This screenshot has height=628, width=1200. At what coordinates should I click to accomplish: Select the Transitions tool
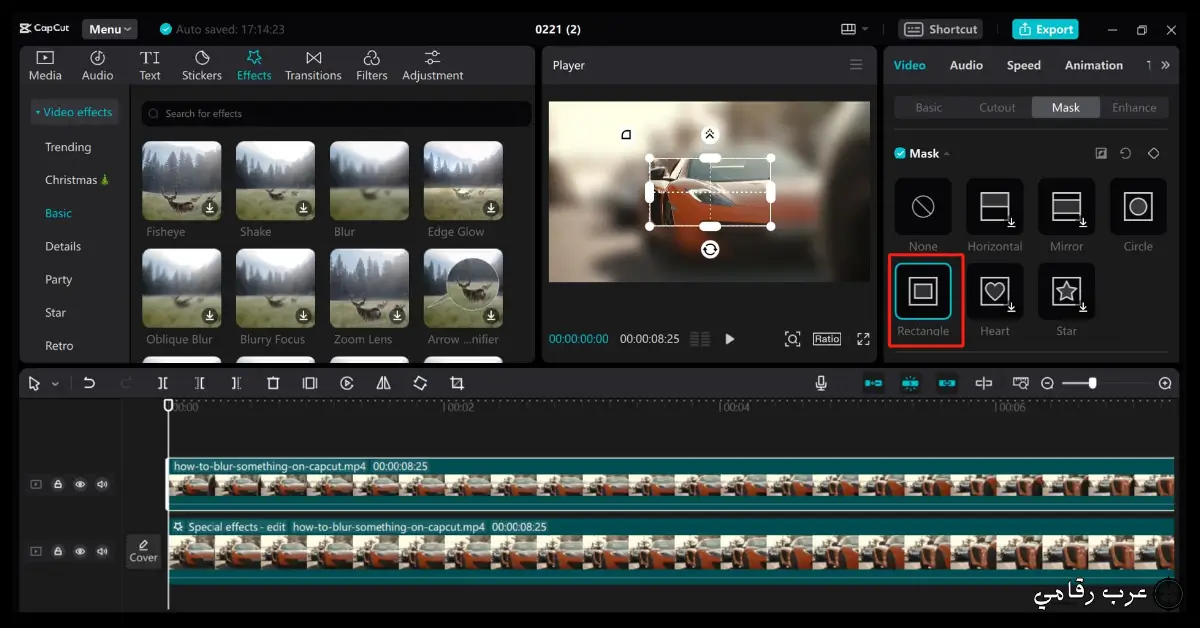pos(313,65)
